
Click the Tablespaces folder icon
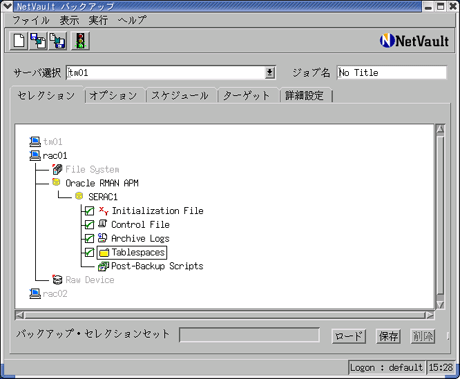[104, 253]
